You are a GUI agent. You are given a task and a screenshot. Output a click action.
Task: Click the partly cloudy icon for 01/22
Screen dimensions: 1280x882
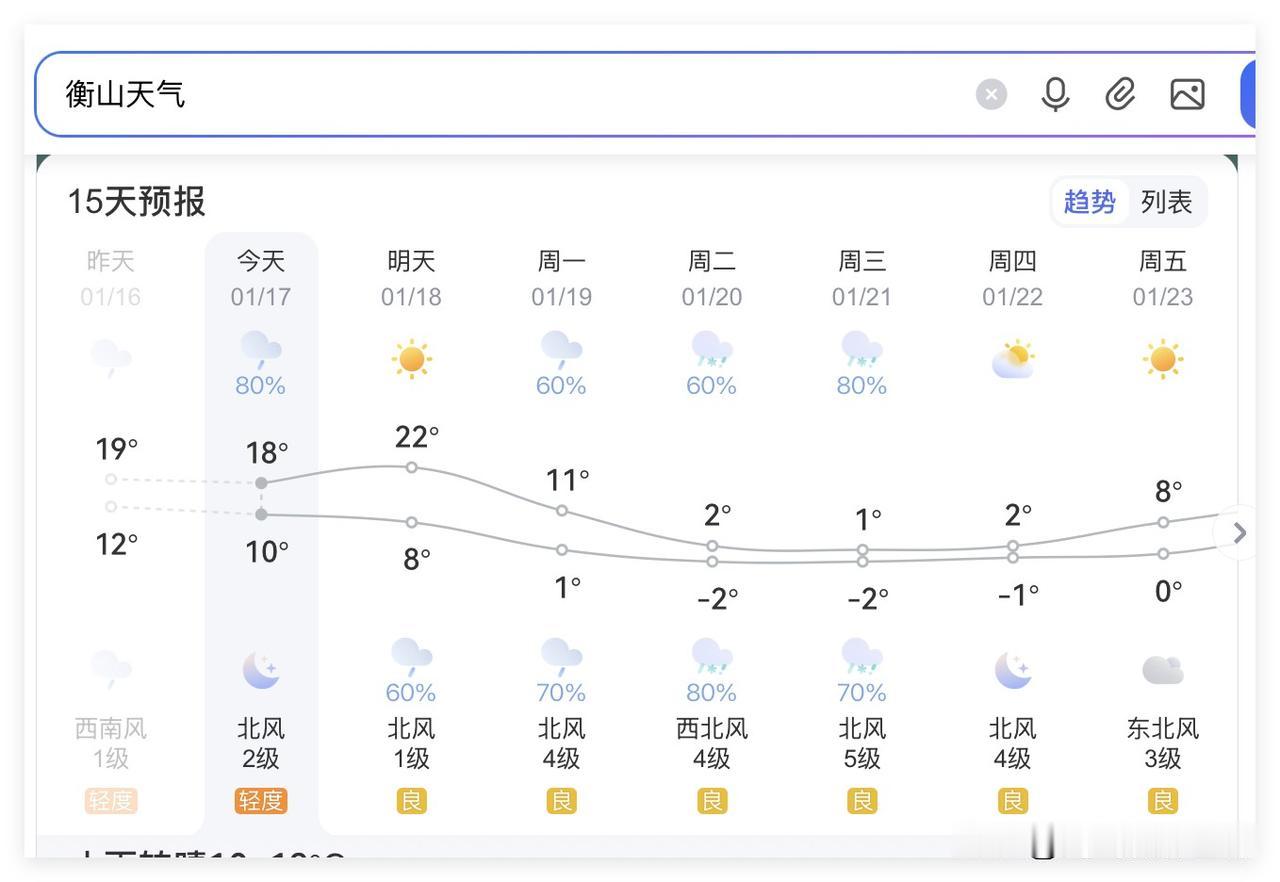1012,359
